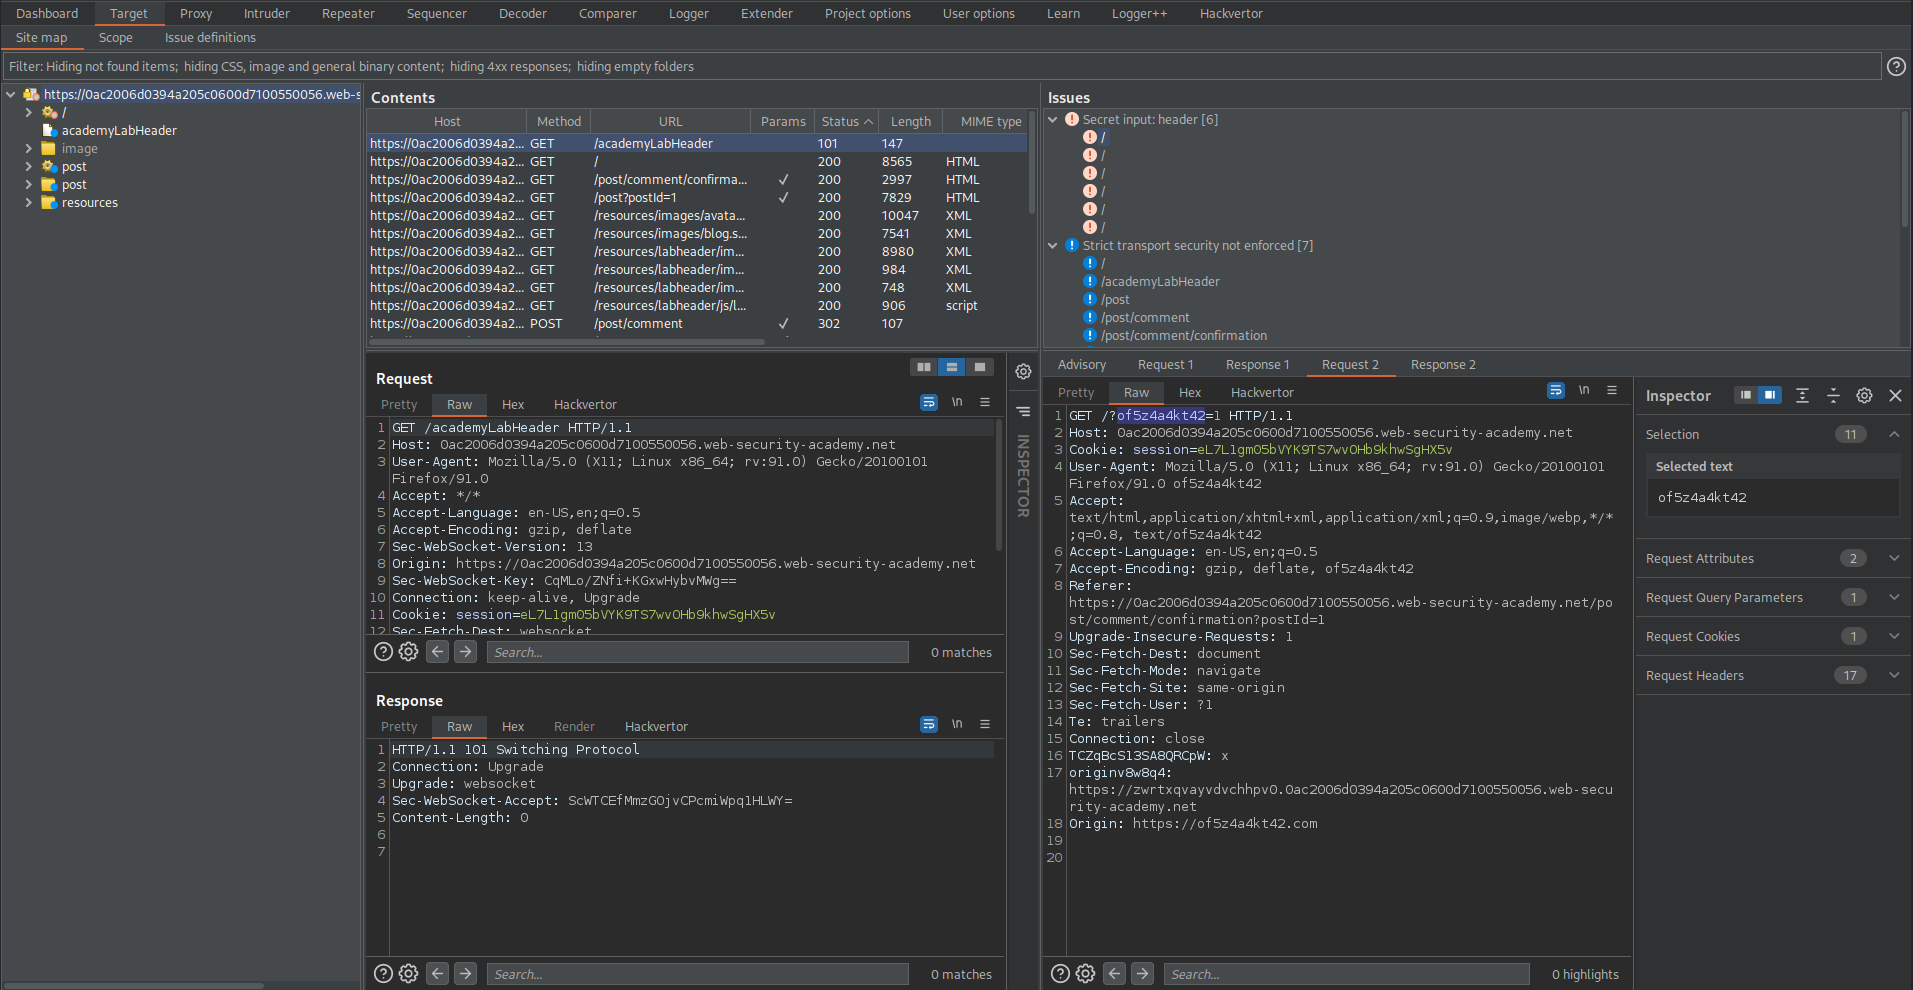
Task: Switch to the Proxy tab
Action: (x=196, y=13)
